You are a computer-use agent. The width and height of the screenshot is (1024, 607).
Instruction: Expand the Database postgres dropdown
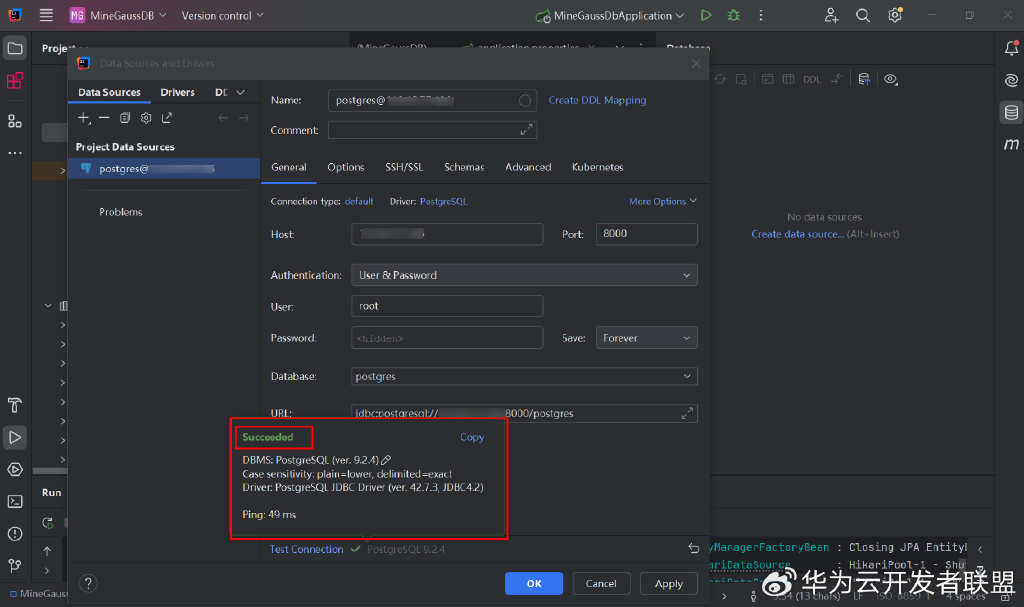point(524,376)
